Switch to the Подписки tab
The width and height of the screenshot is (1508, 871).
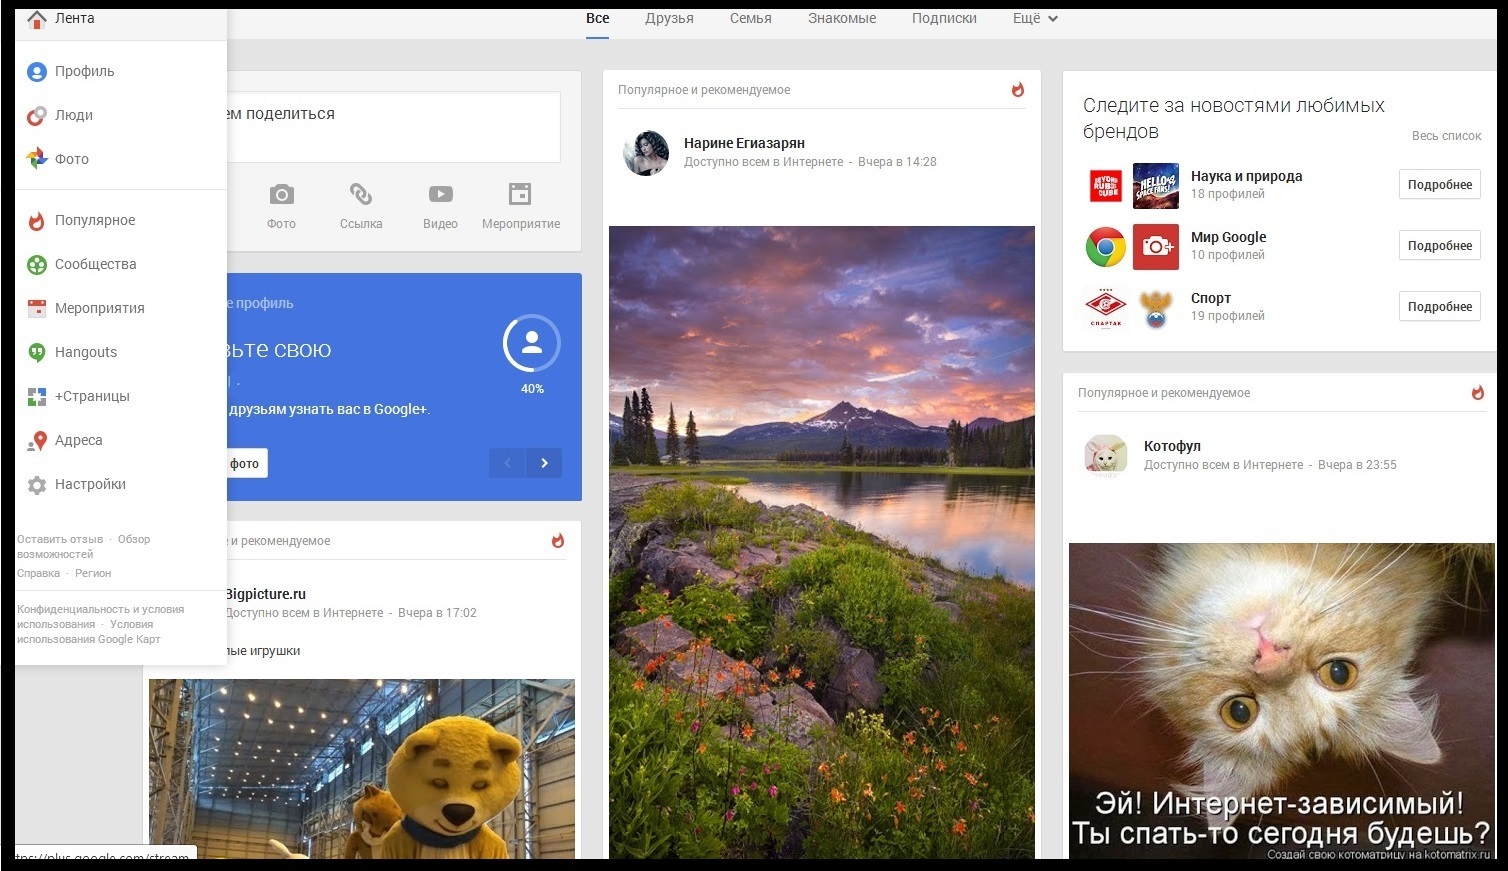944,18
